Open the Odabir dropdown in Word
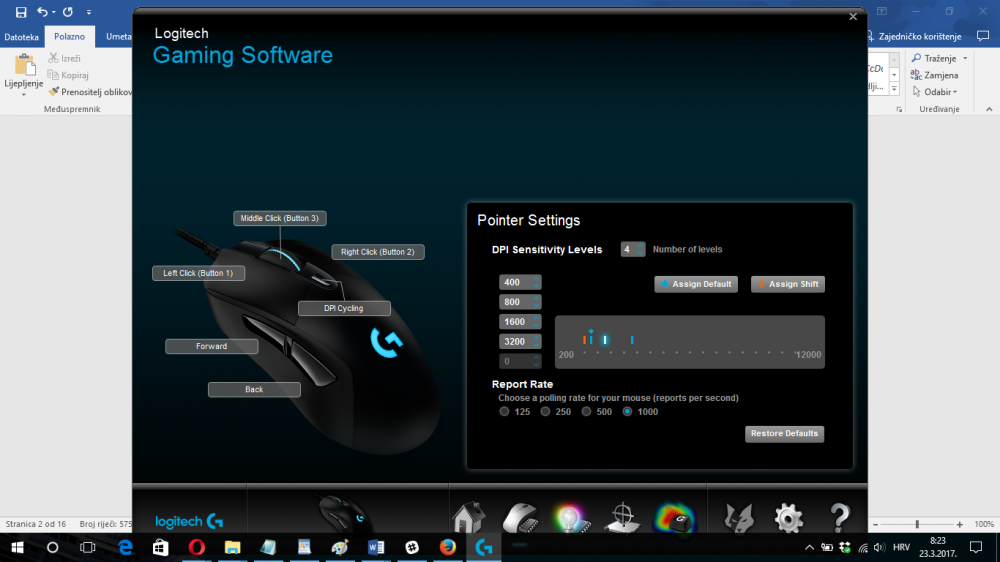 [934, 92]
